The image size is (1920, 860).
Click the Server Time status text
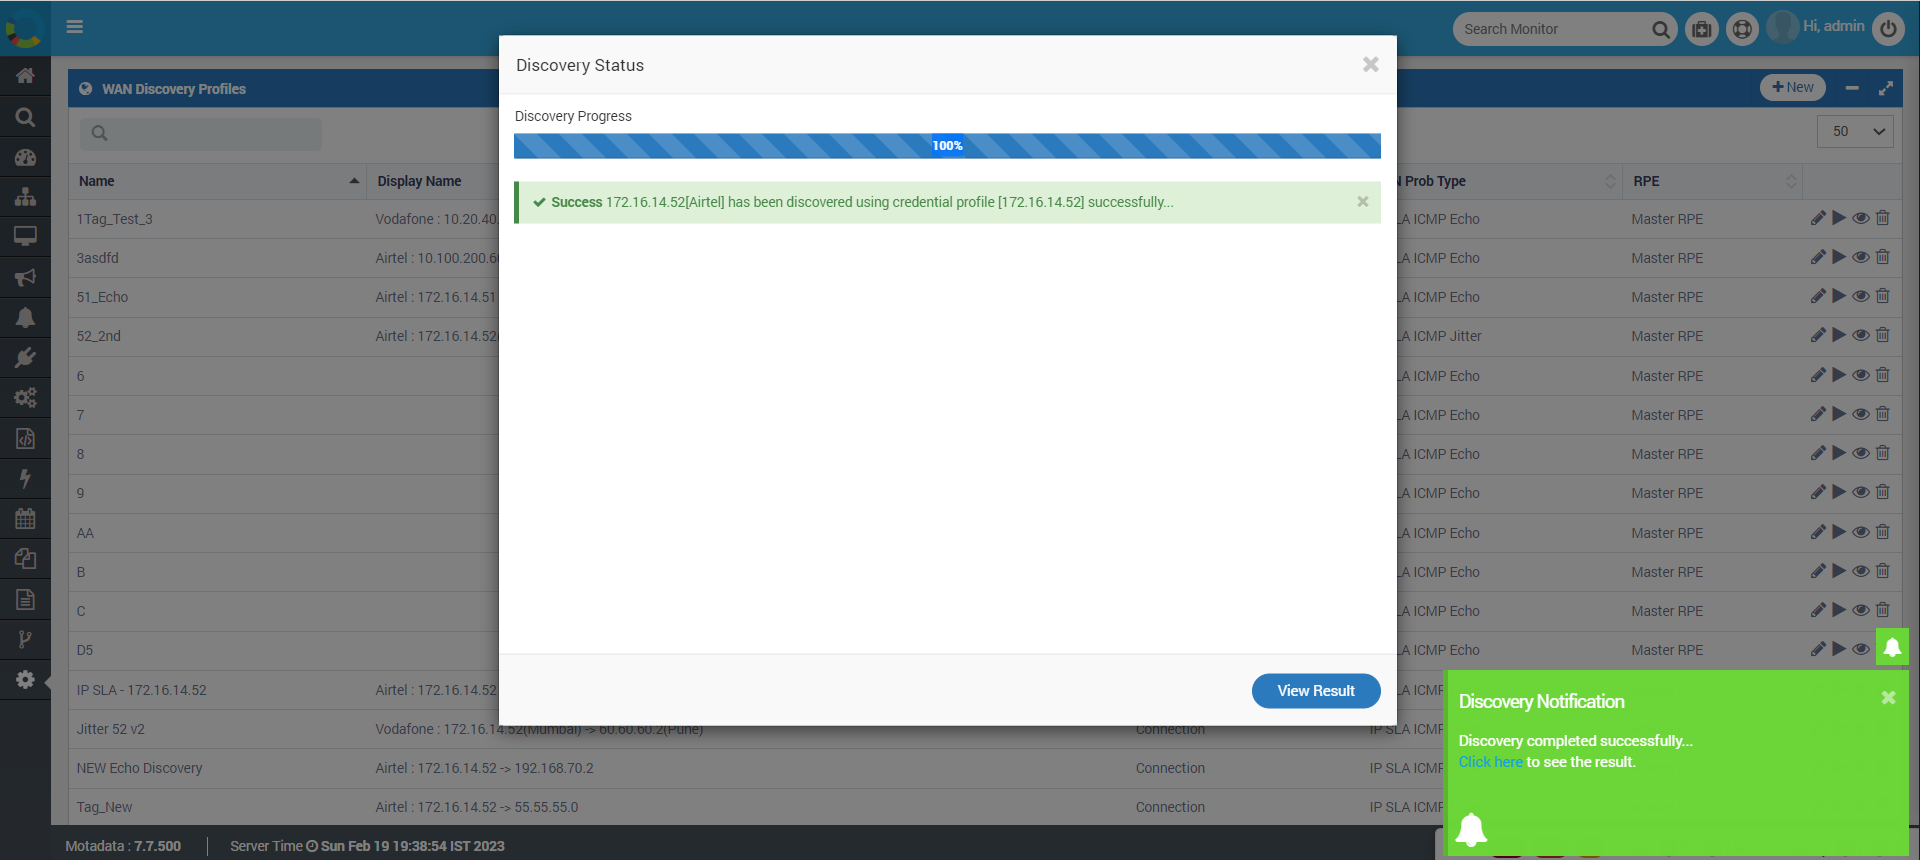(367, 846)
